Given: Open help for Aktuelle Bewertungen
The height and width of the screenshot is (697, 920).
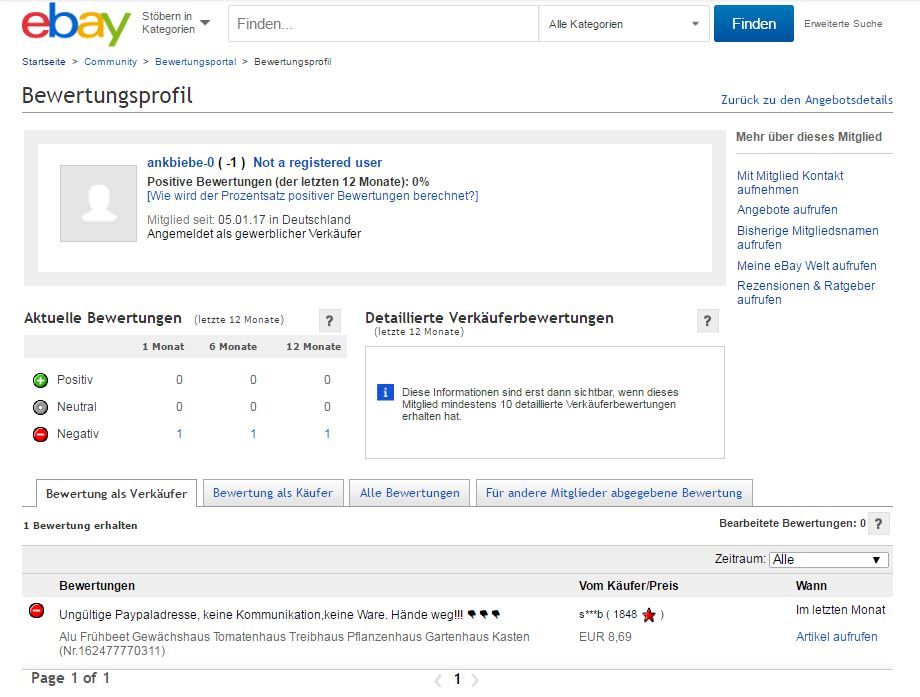Looking at the screenshot, I should tap(330, 321).
